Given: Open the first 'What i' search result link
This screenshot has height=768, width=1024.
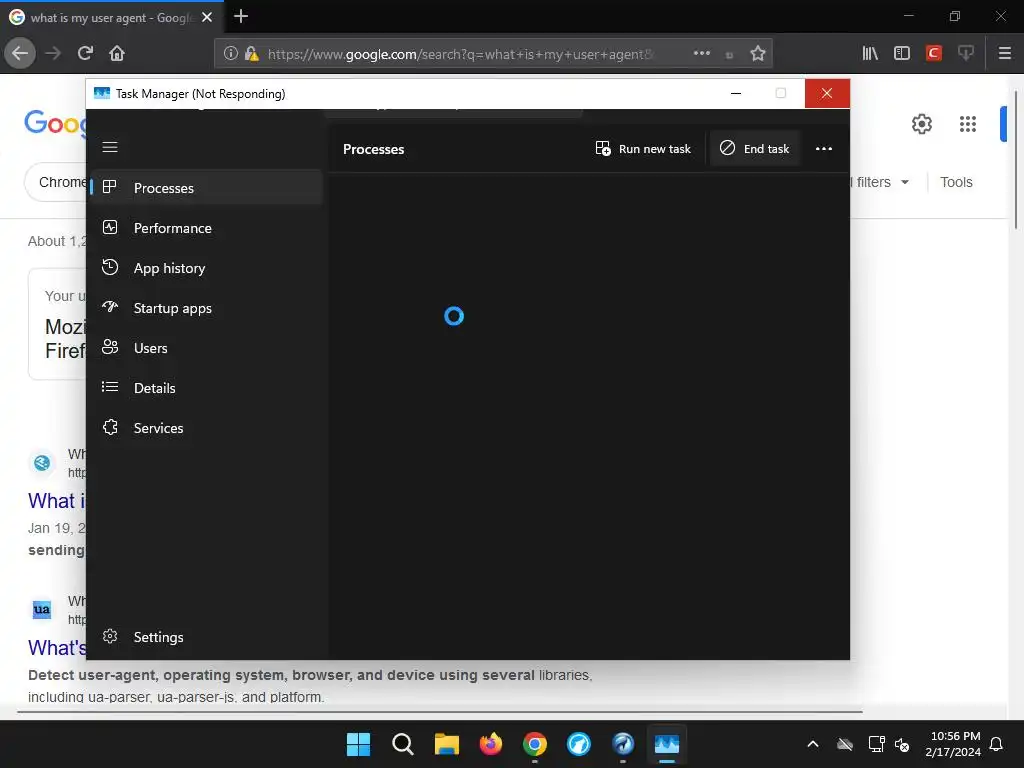Looking at the screenshot, I should tap(57, 500).
